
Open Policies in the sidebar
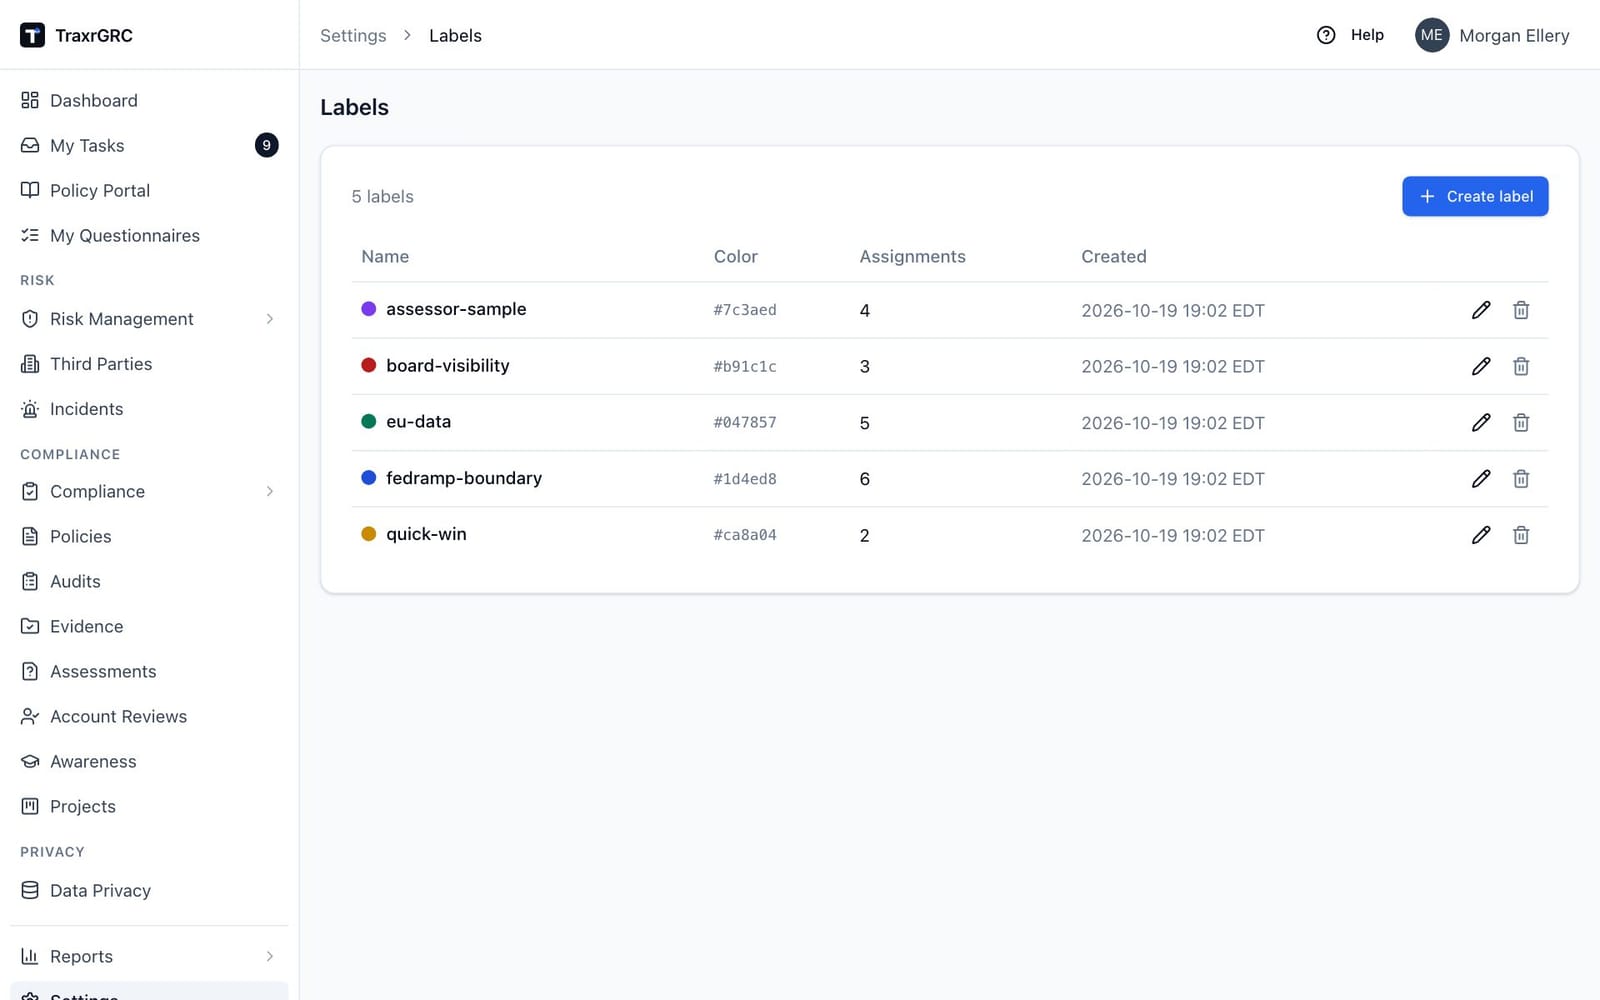click(149, 536)
